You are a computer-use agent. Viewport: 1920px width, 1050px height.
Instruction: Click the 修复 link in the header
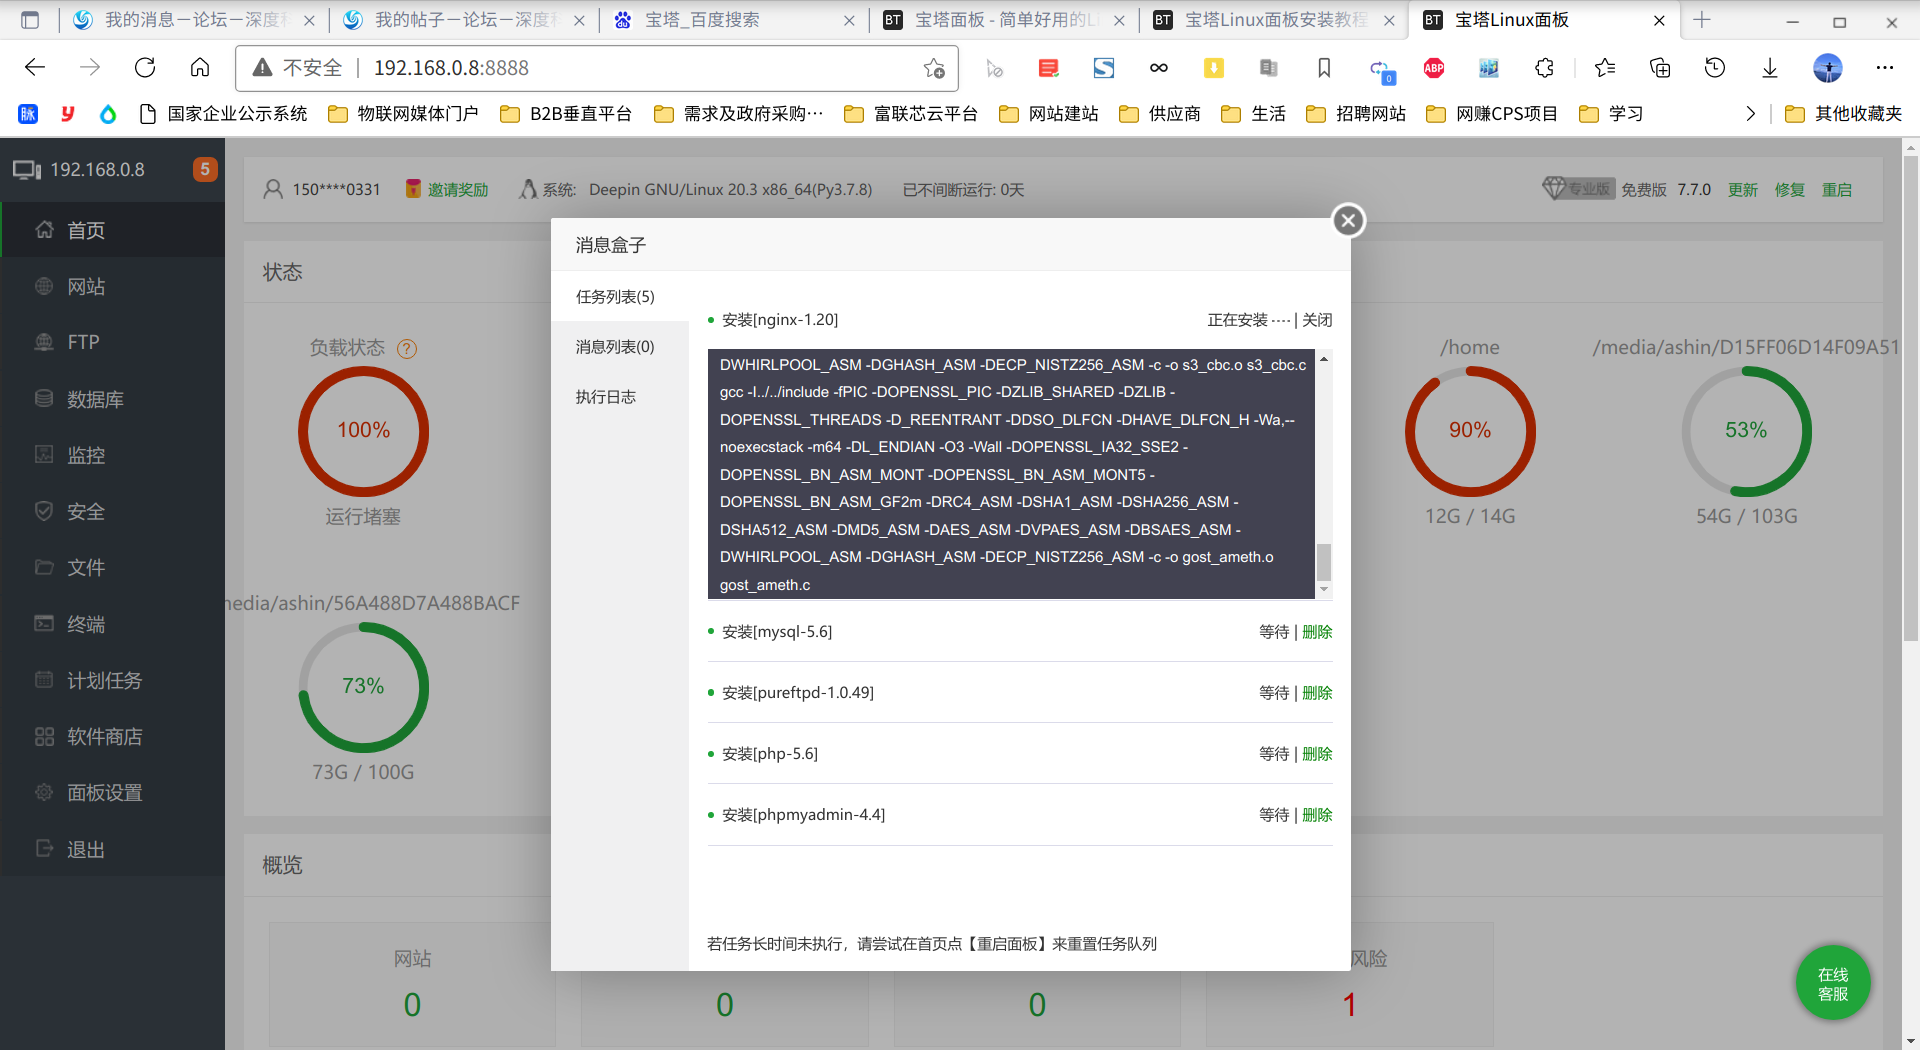tap(1789, 189)
